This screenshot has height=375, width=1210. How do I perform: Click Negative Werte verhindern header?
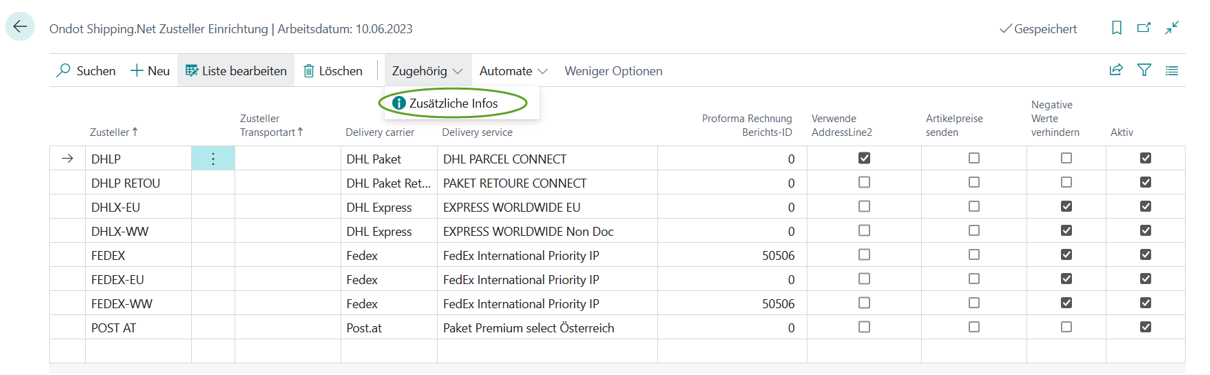pyautogui.click(x=1054, y=118)
